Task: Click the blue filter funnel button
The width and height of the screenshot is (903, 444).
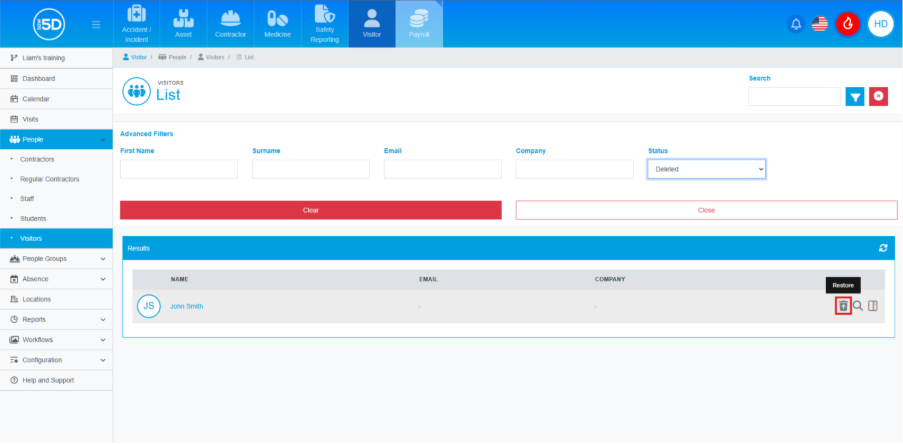Action: [855, 96]
